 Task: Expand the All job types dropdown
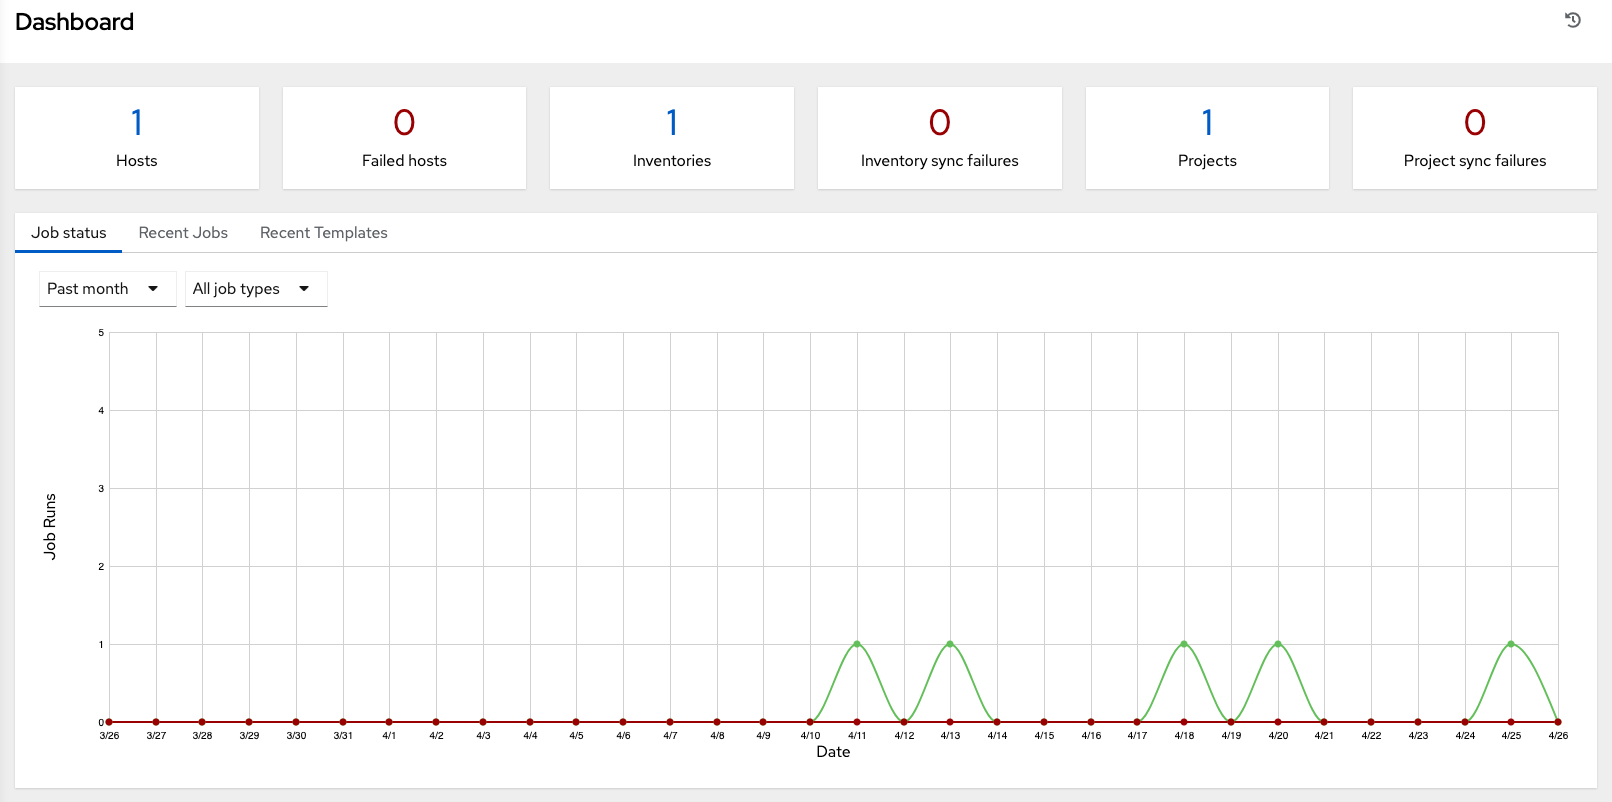[255, 289]
